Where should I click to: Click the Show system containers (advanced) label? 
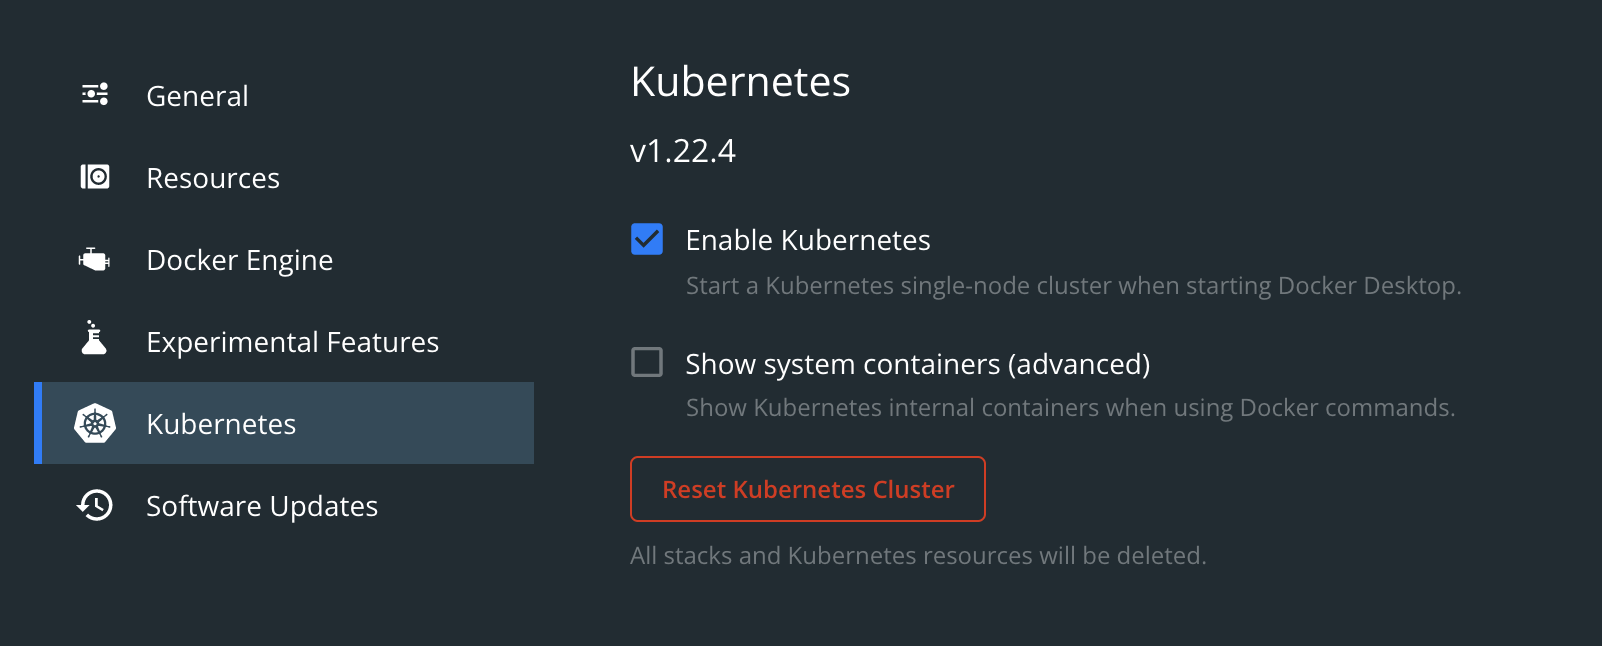point(918,364)
